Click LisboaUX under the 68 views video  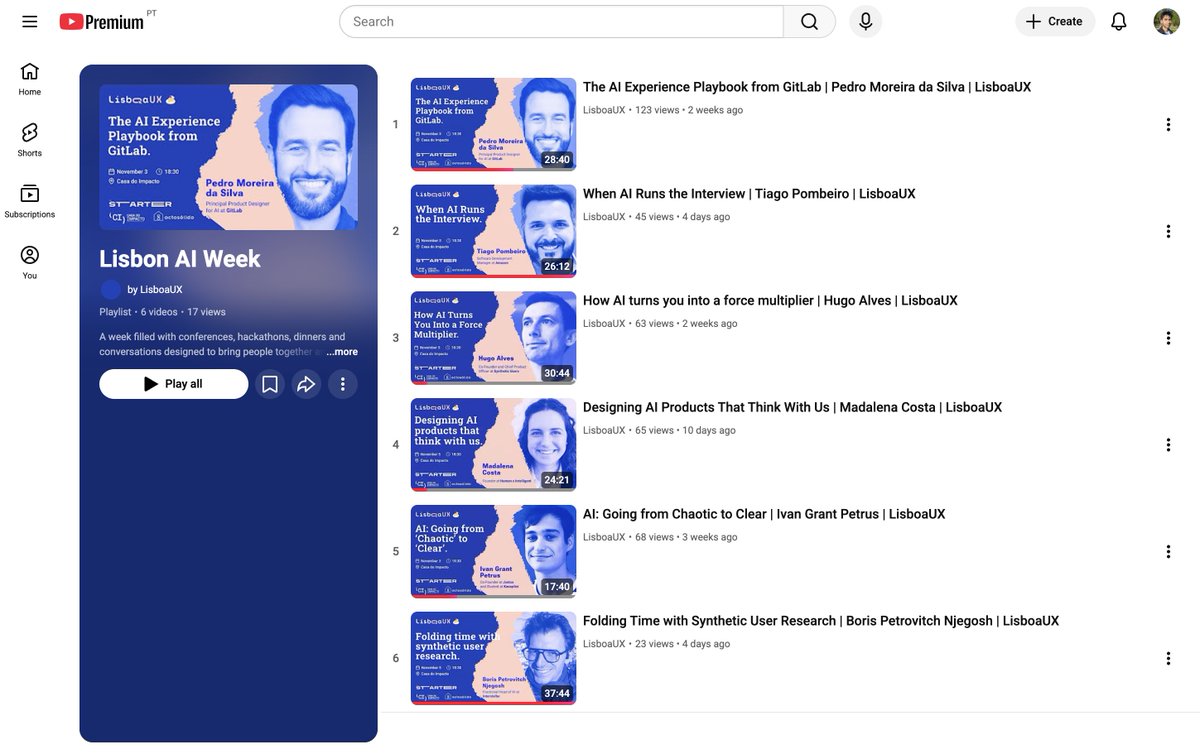coord(604,537)
